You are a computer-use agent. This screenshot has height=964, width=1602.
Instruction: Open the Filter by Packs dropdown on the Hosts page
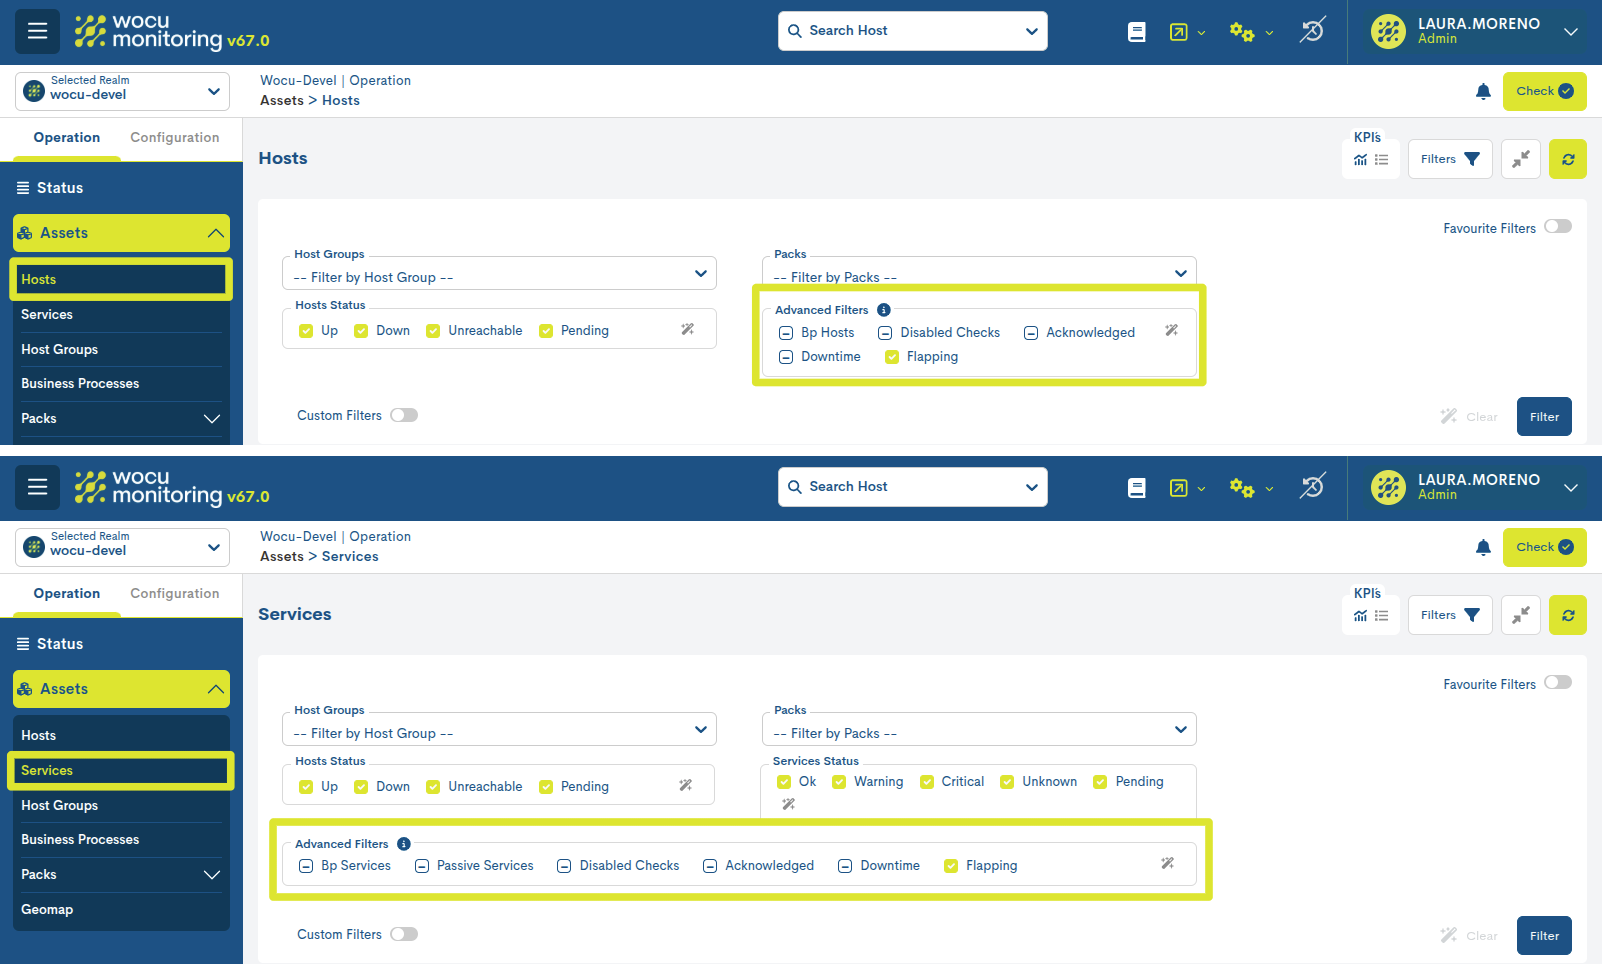(978, 274)
